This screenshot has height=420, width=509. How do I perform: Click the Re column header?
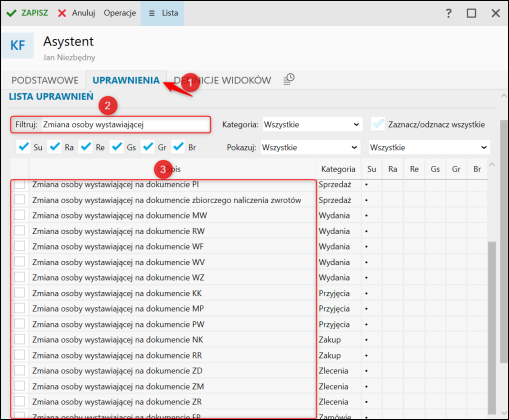coord(414,169)
